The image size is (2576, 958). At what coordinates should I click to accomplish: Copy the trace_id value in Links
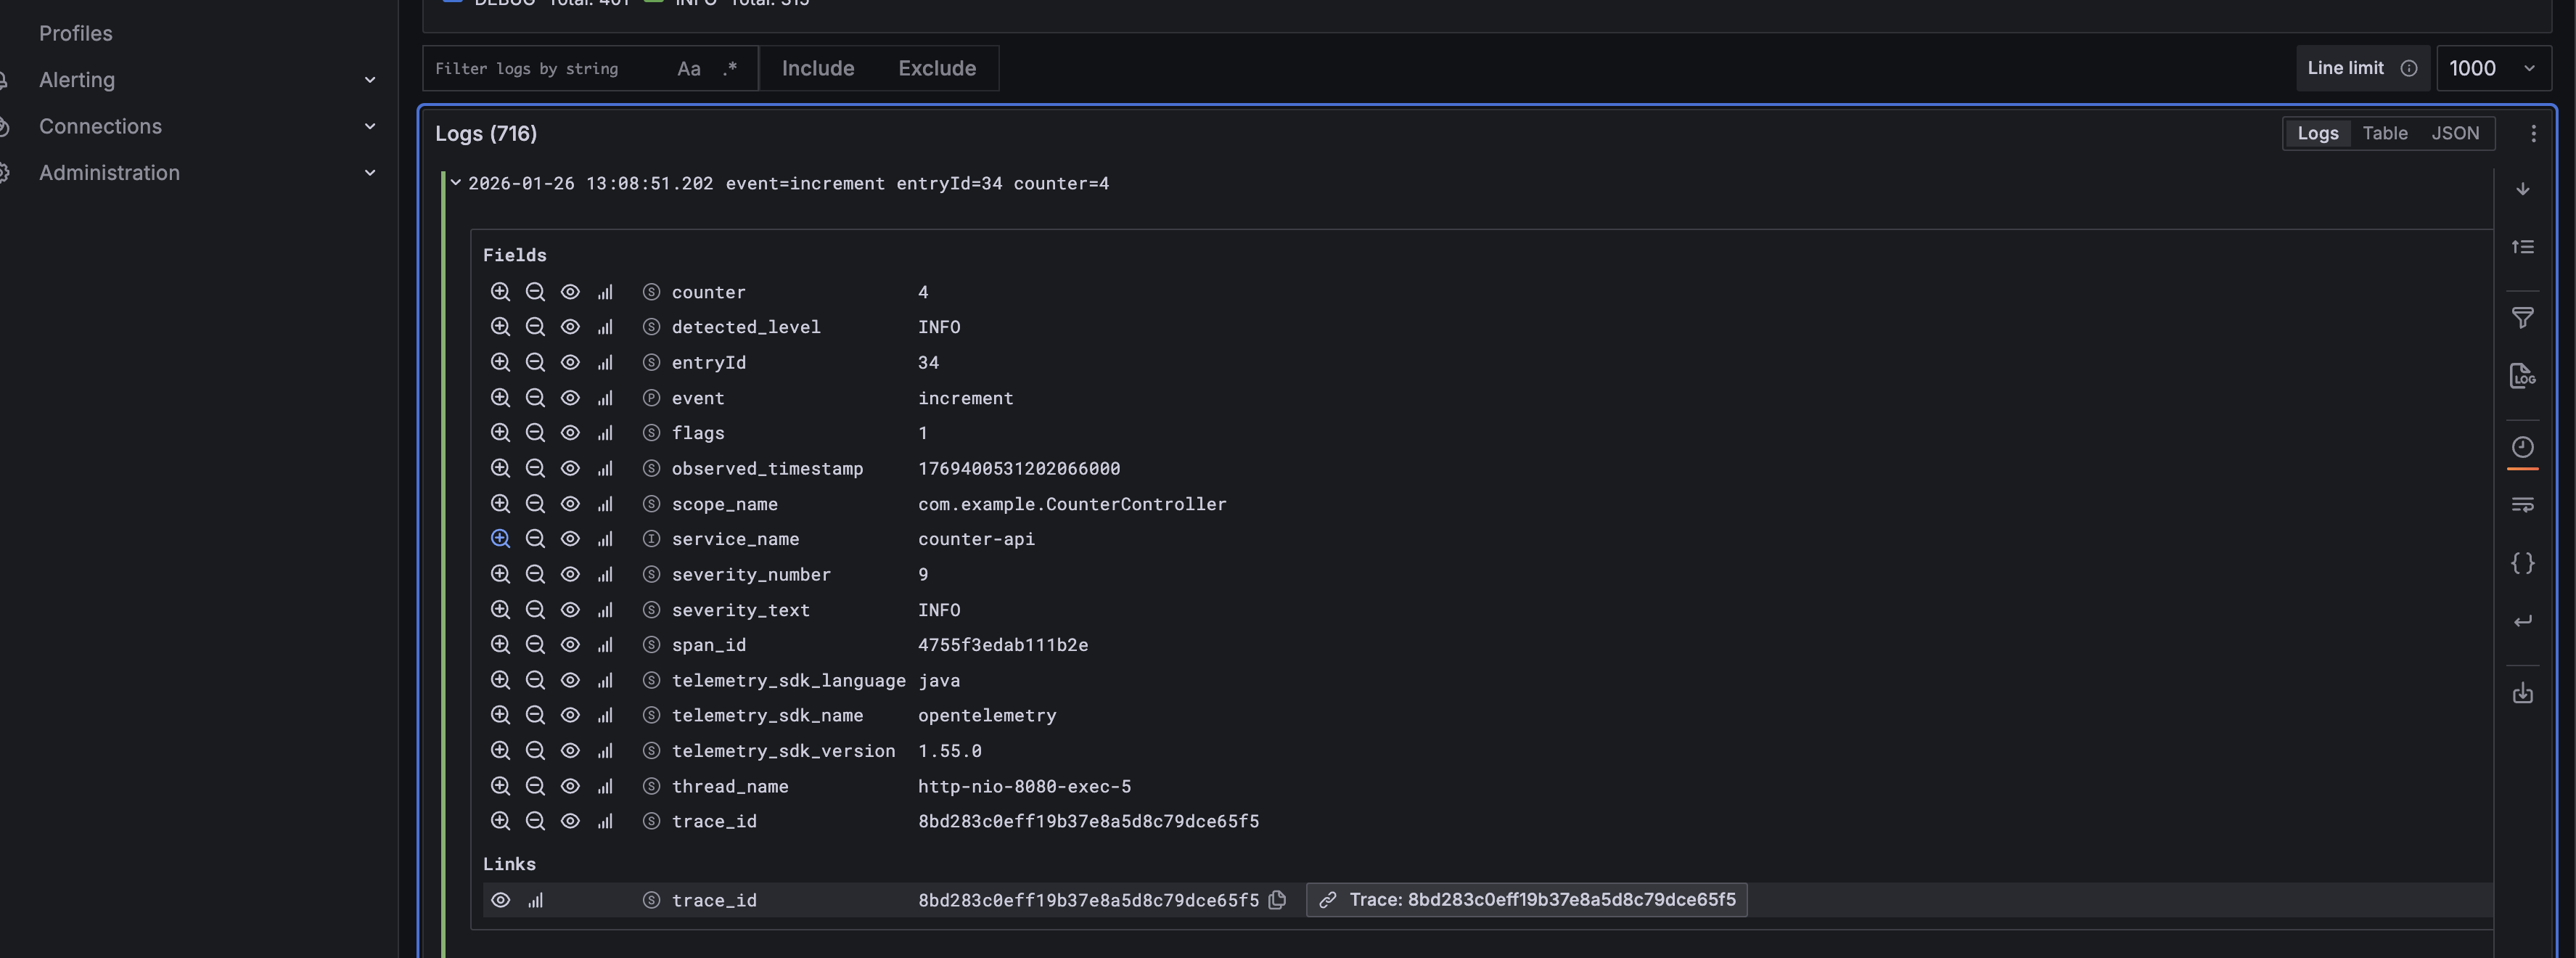pos(1277,900)
